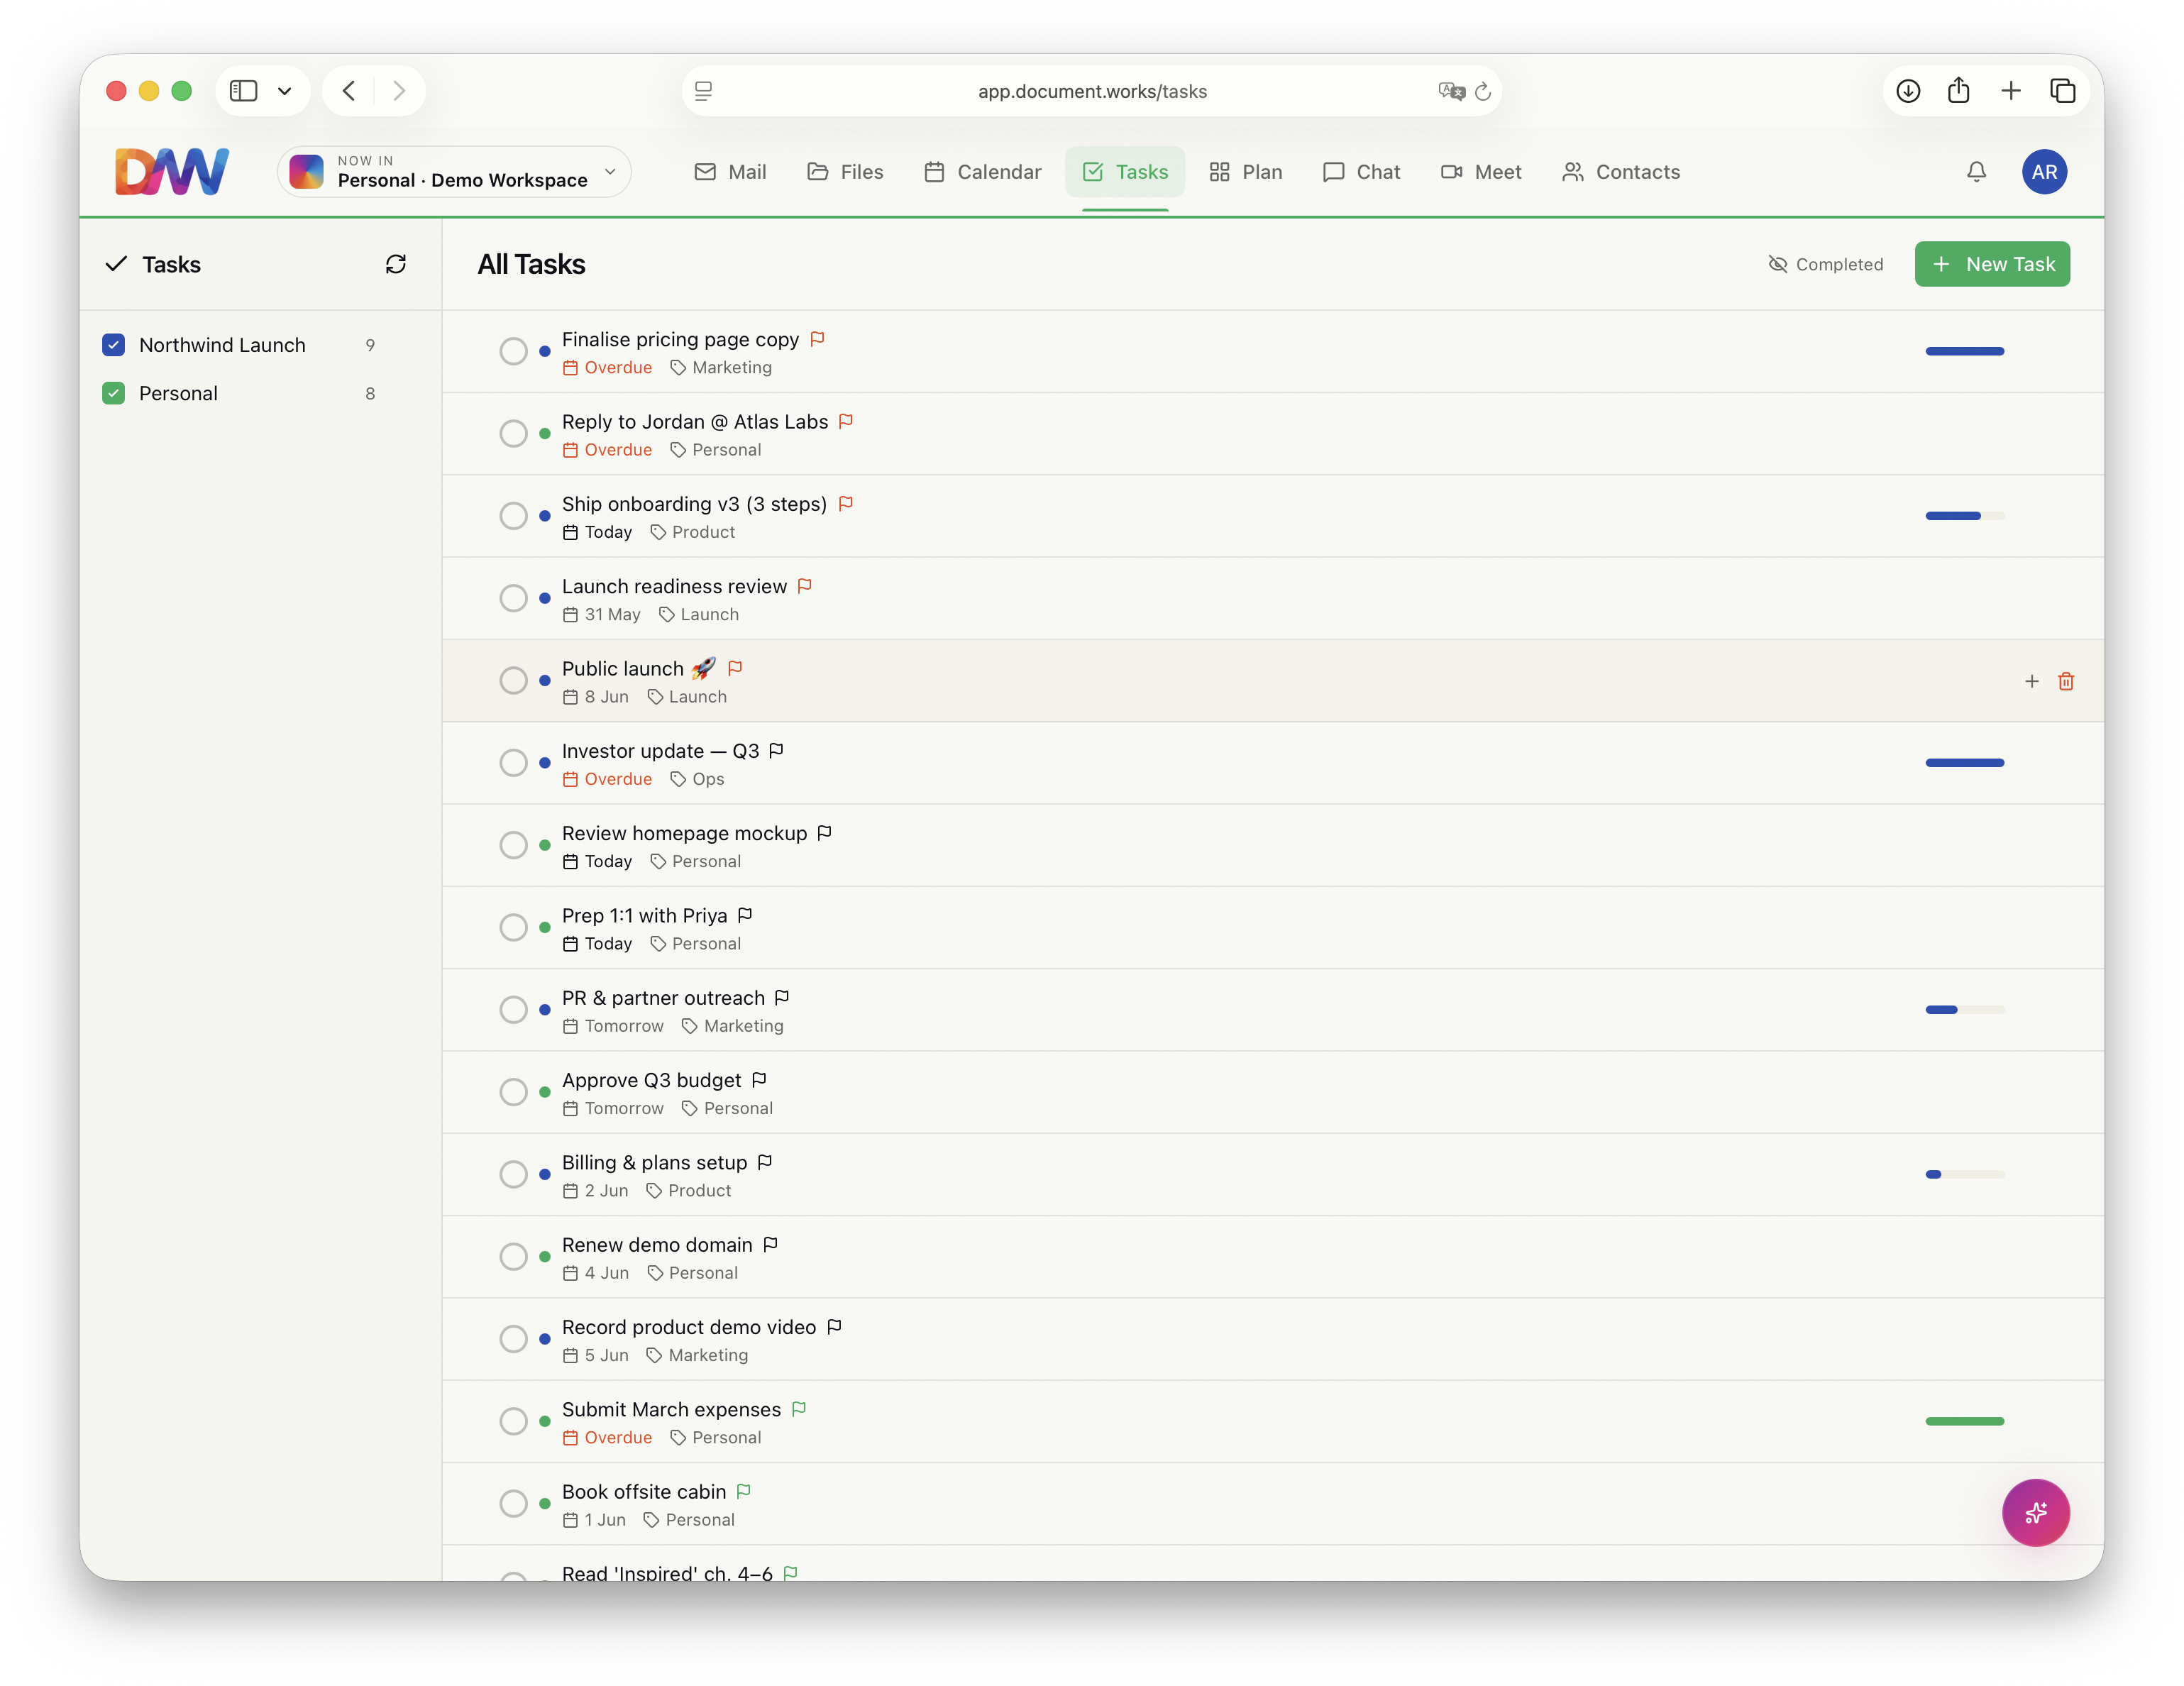This screenshot has height=1686, width=2184.
Task: Click progress bar on Billing & plans setup
Action: tap(1964, 1174)
